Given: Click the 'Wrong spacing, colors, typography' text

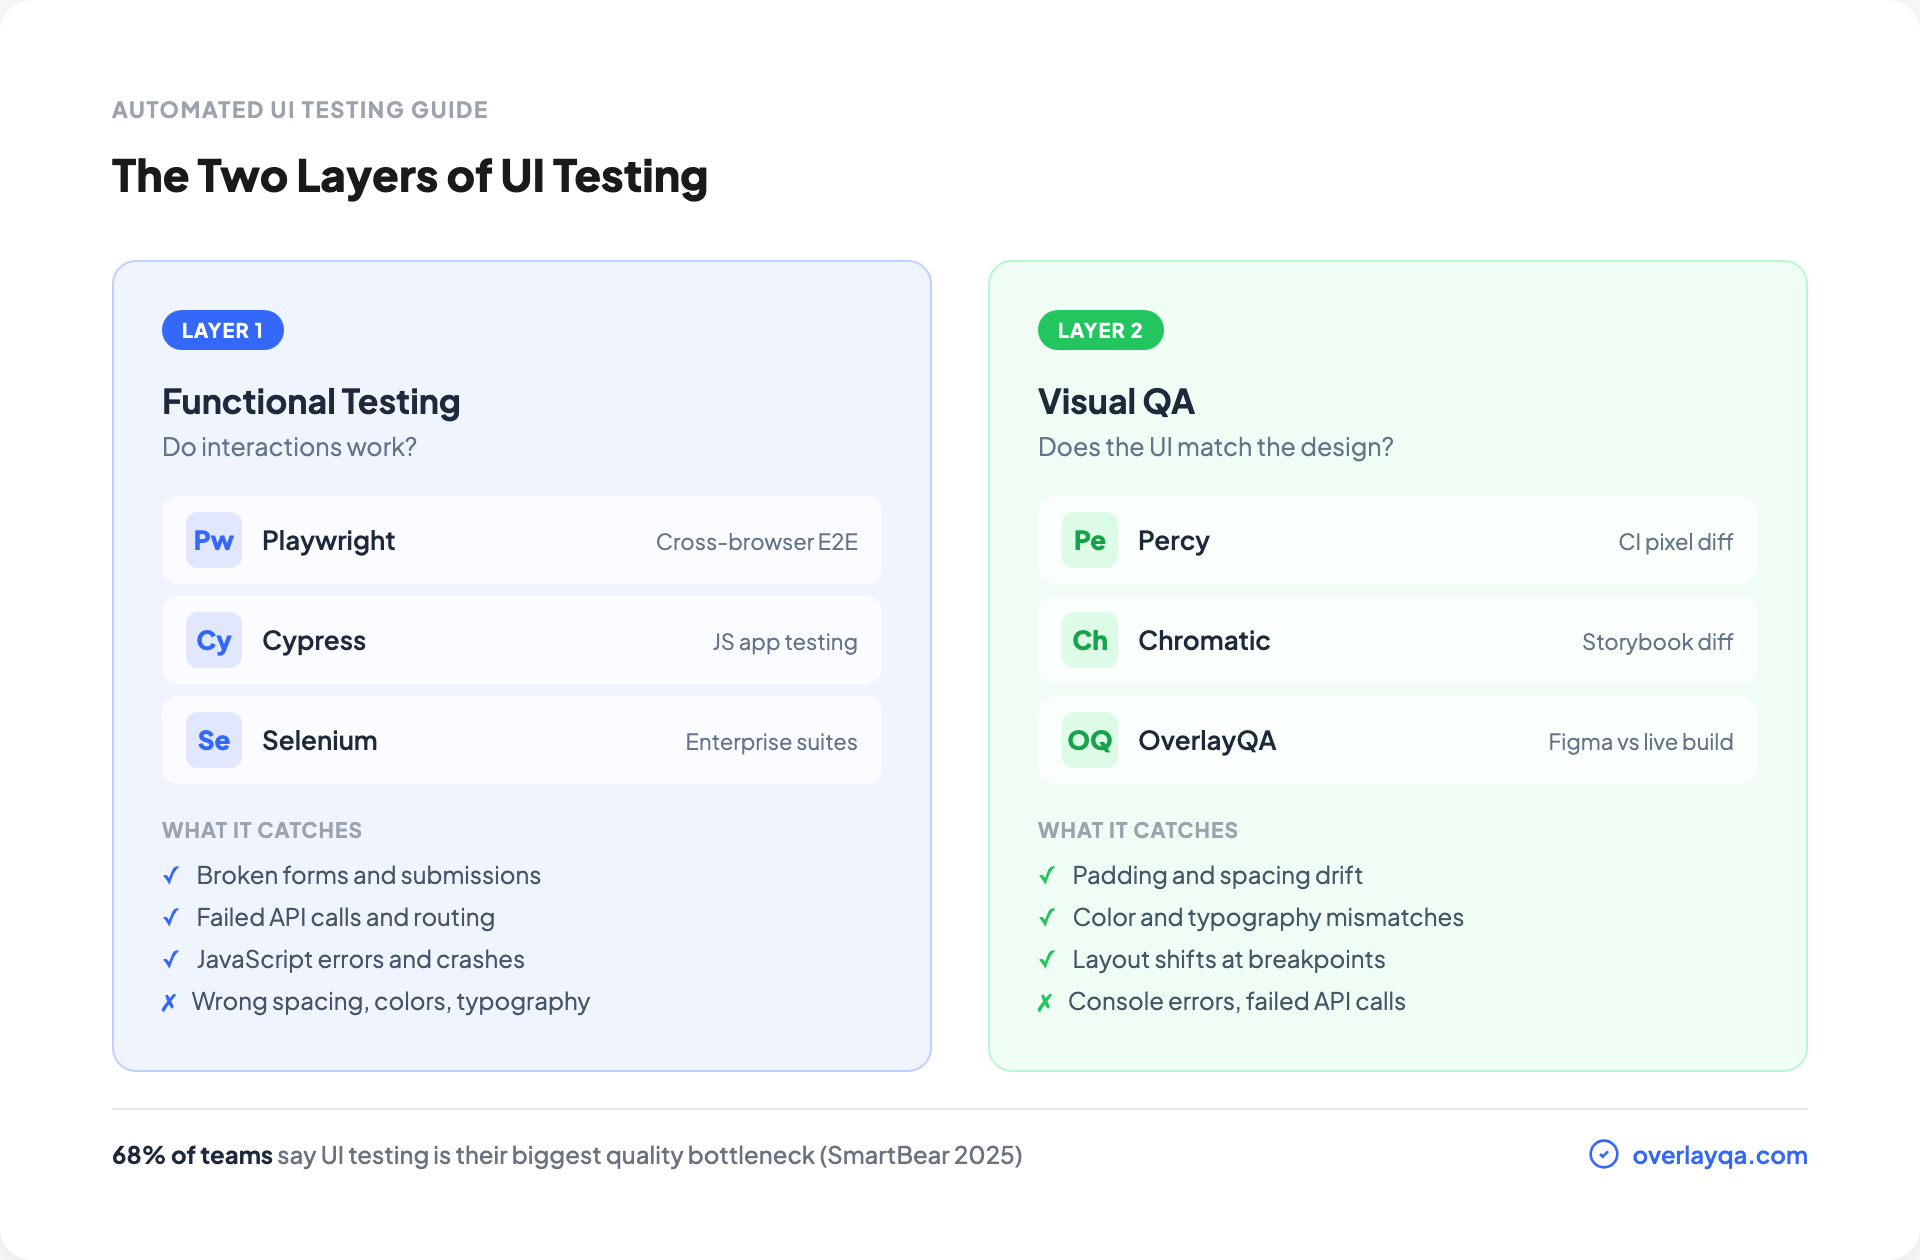Looking at the screenshot, I should [x=391, y=1002].
